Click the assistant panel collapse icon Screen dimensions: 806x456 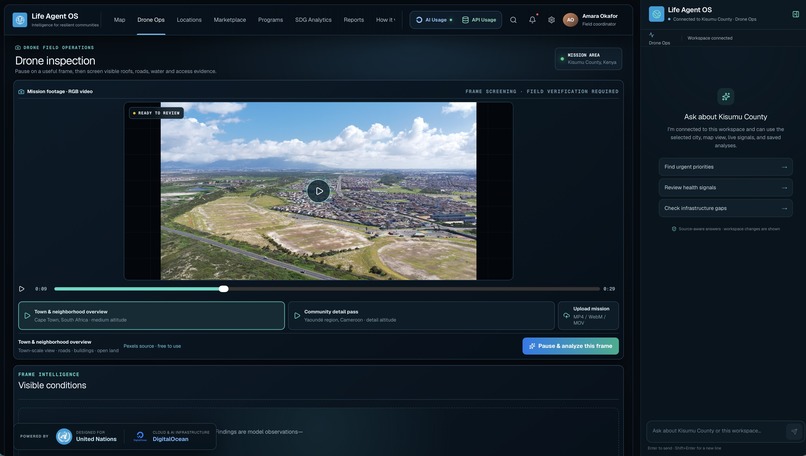click(x=795, y=14)
